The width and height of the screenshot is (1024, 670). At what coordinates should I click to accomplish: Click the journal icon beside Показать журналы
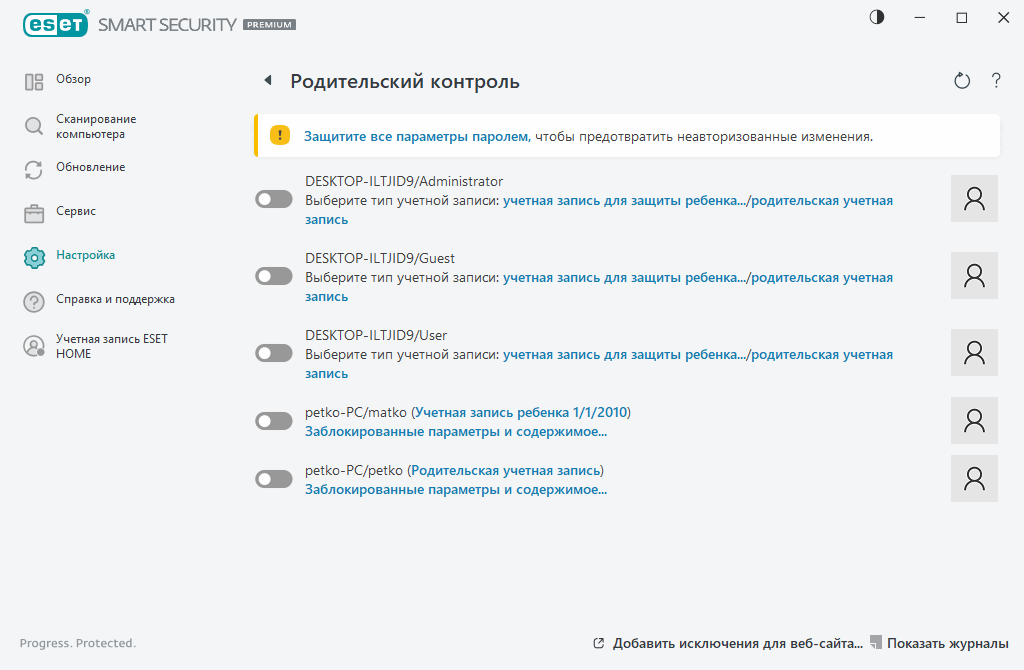pyautogui.click(x=876, y=643)
